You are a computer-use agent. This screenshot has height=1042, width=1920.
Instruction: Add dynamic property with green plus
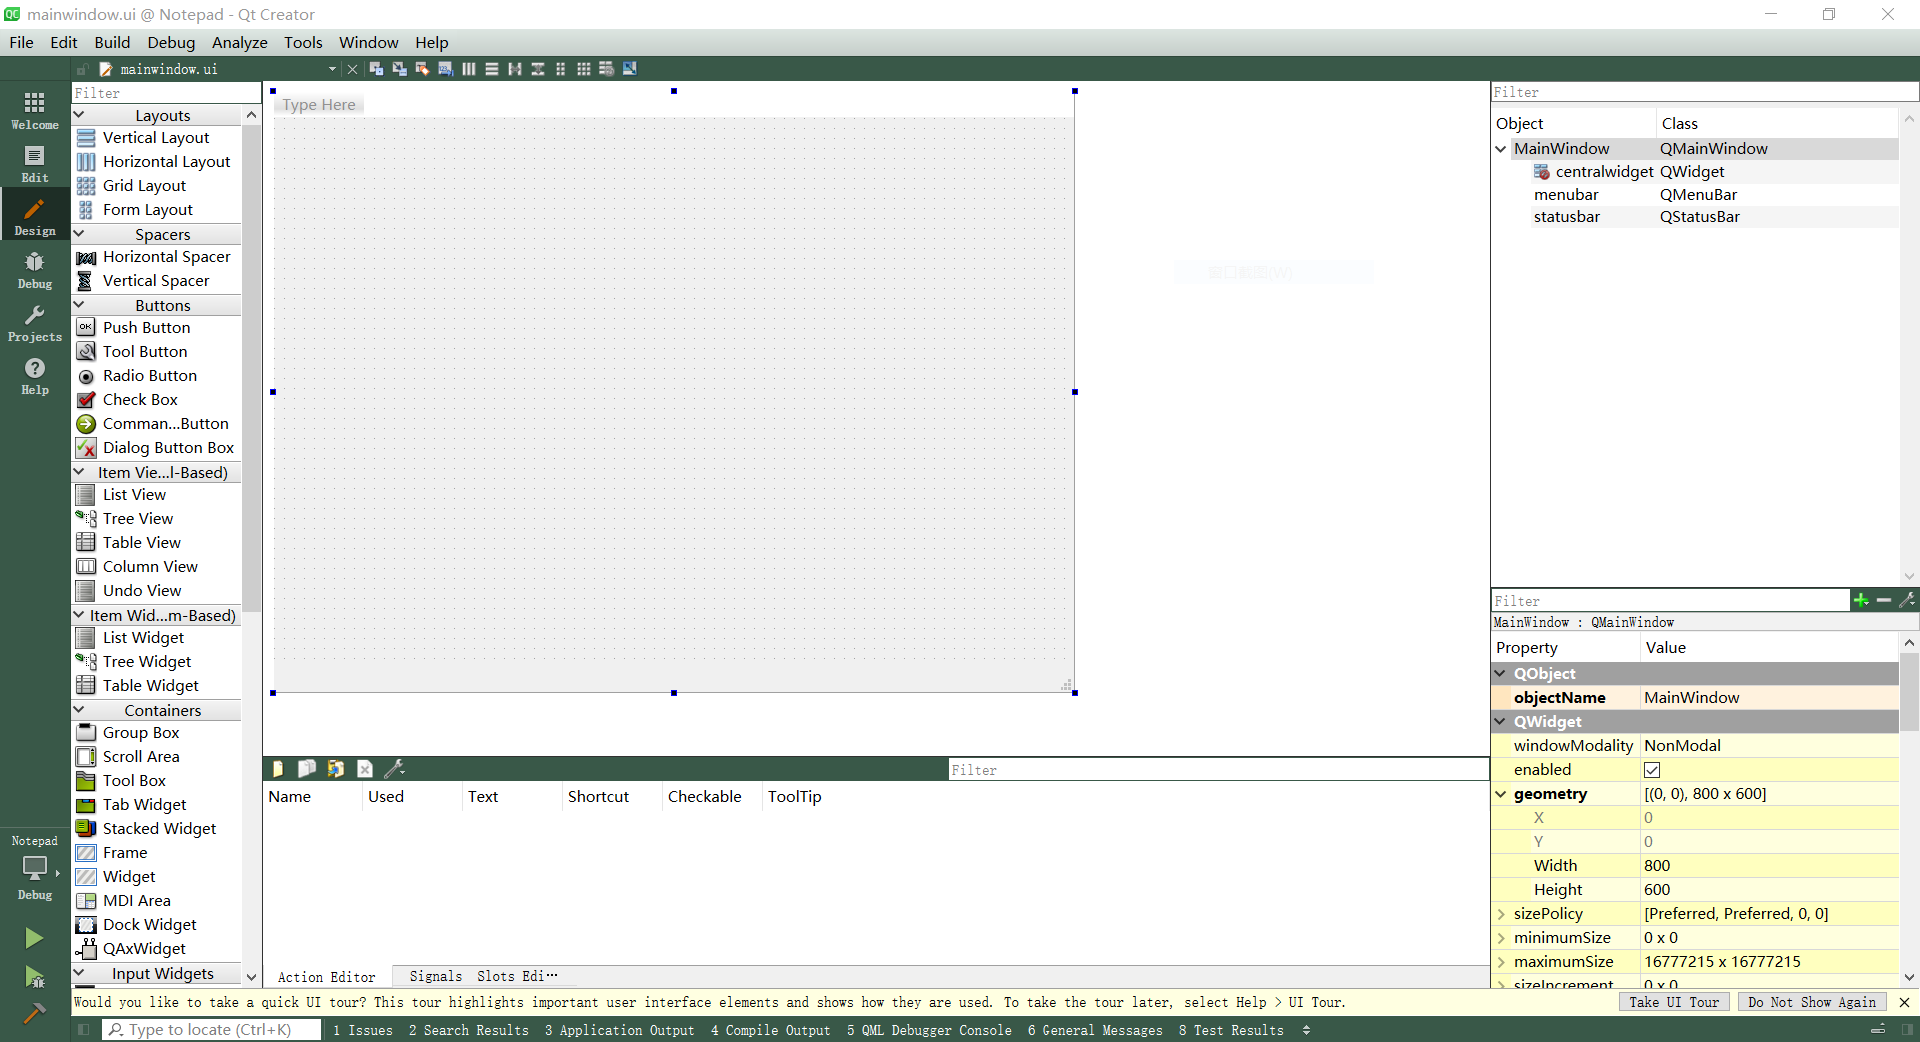click(1860, 600)
